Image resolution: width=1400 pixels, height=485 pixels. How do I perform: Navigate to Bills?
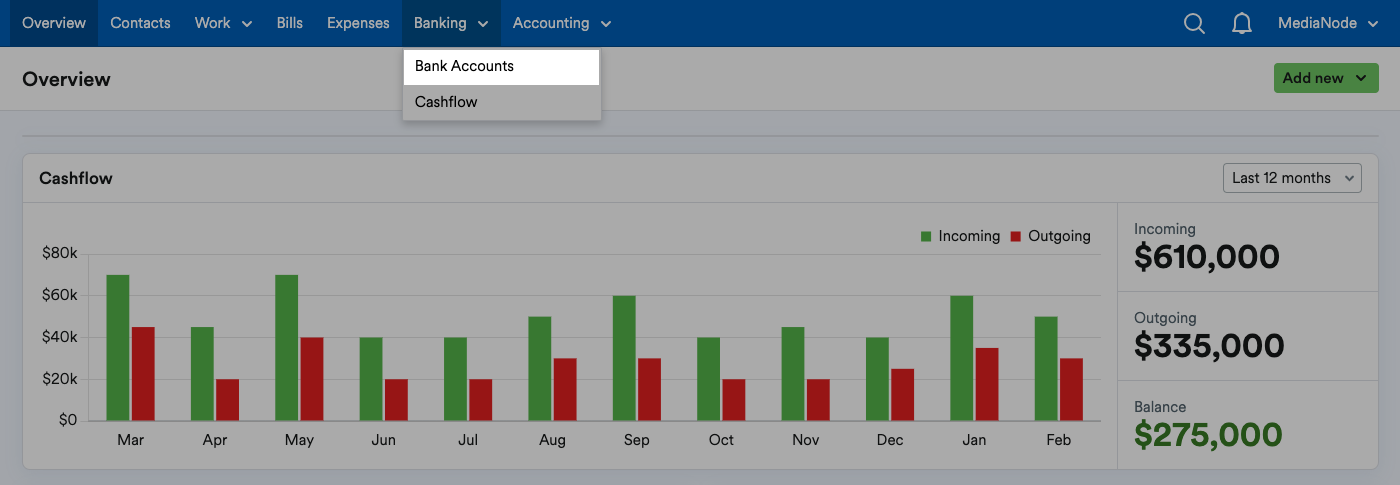[x=290, y=23]
